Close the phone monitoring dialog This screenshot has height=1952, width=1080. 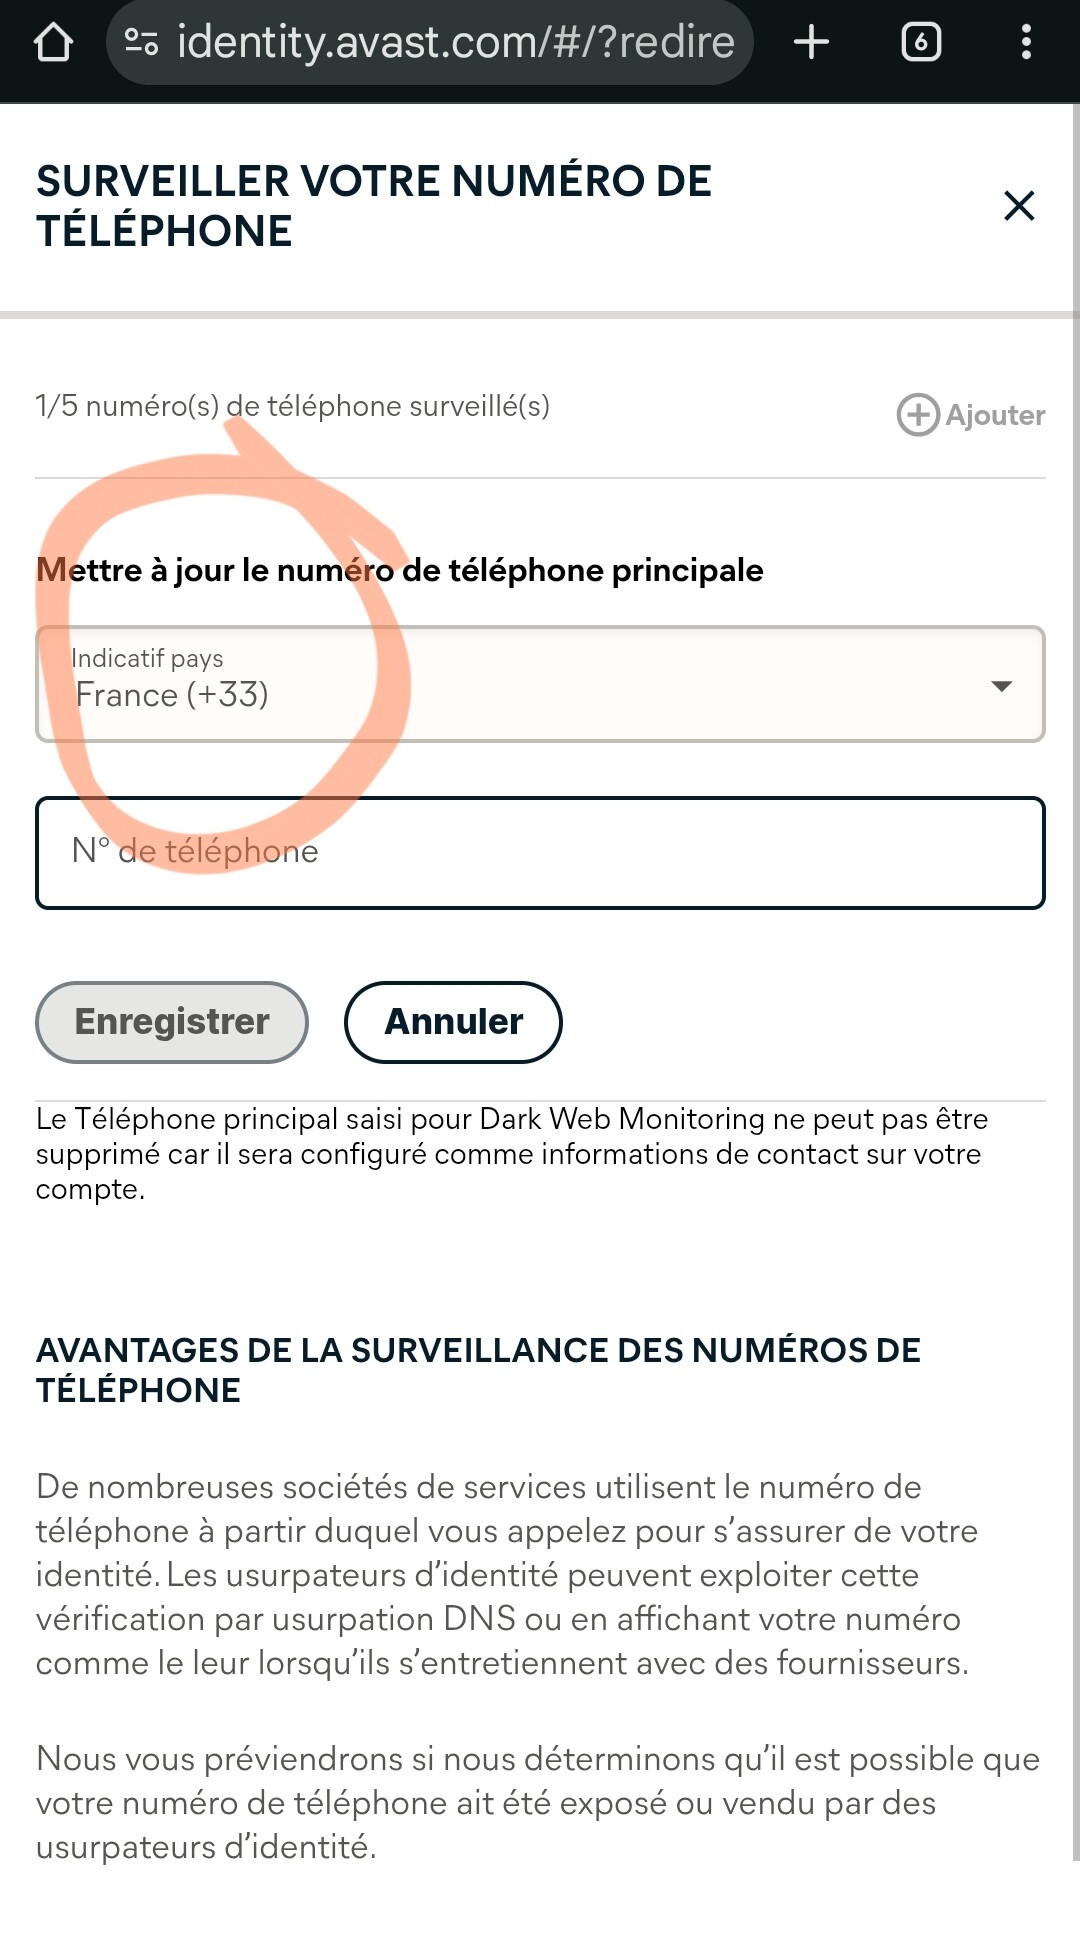click(x=1018, y=206)
